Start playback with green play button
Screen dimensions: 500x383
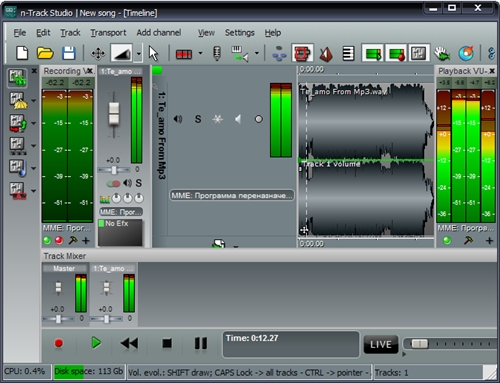tap(96, 343)
